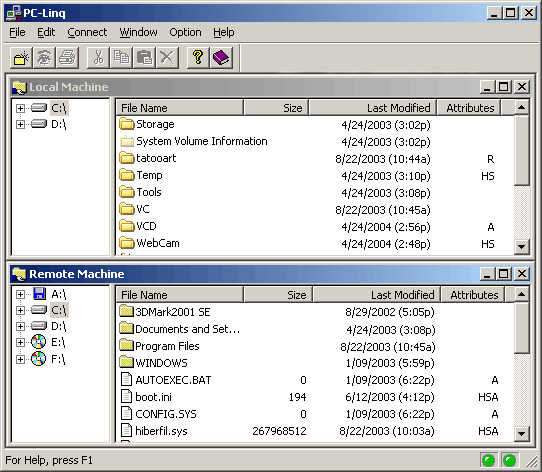Expand the Remote Machine F:\ disc node
Image resolution: width=542 pixels, height=472 pixels.
click(20, 359)
